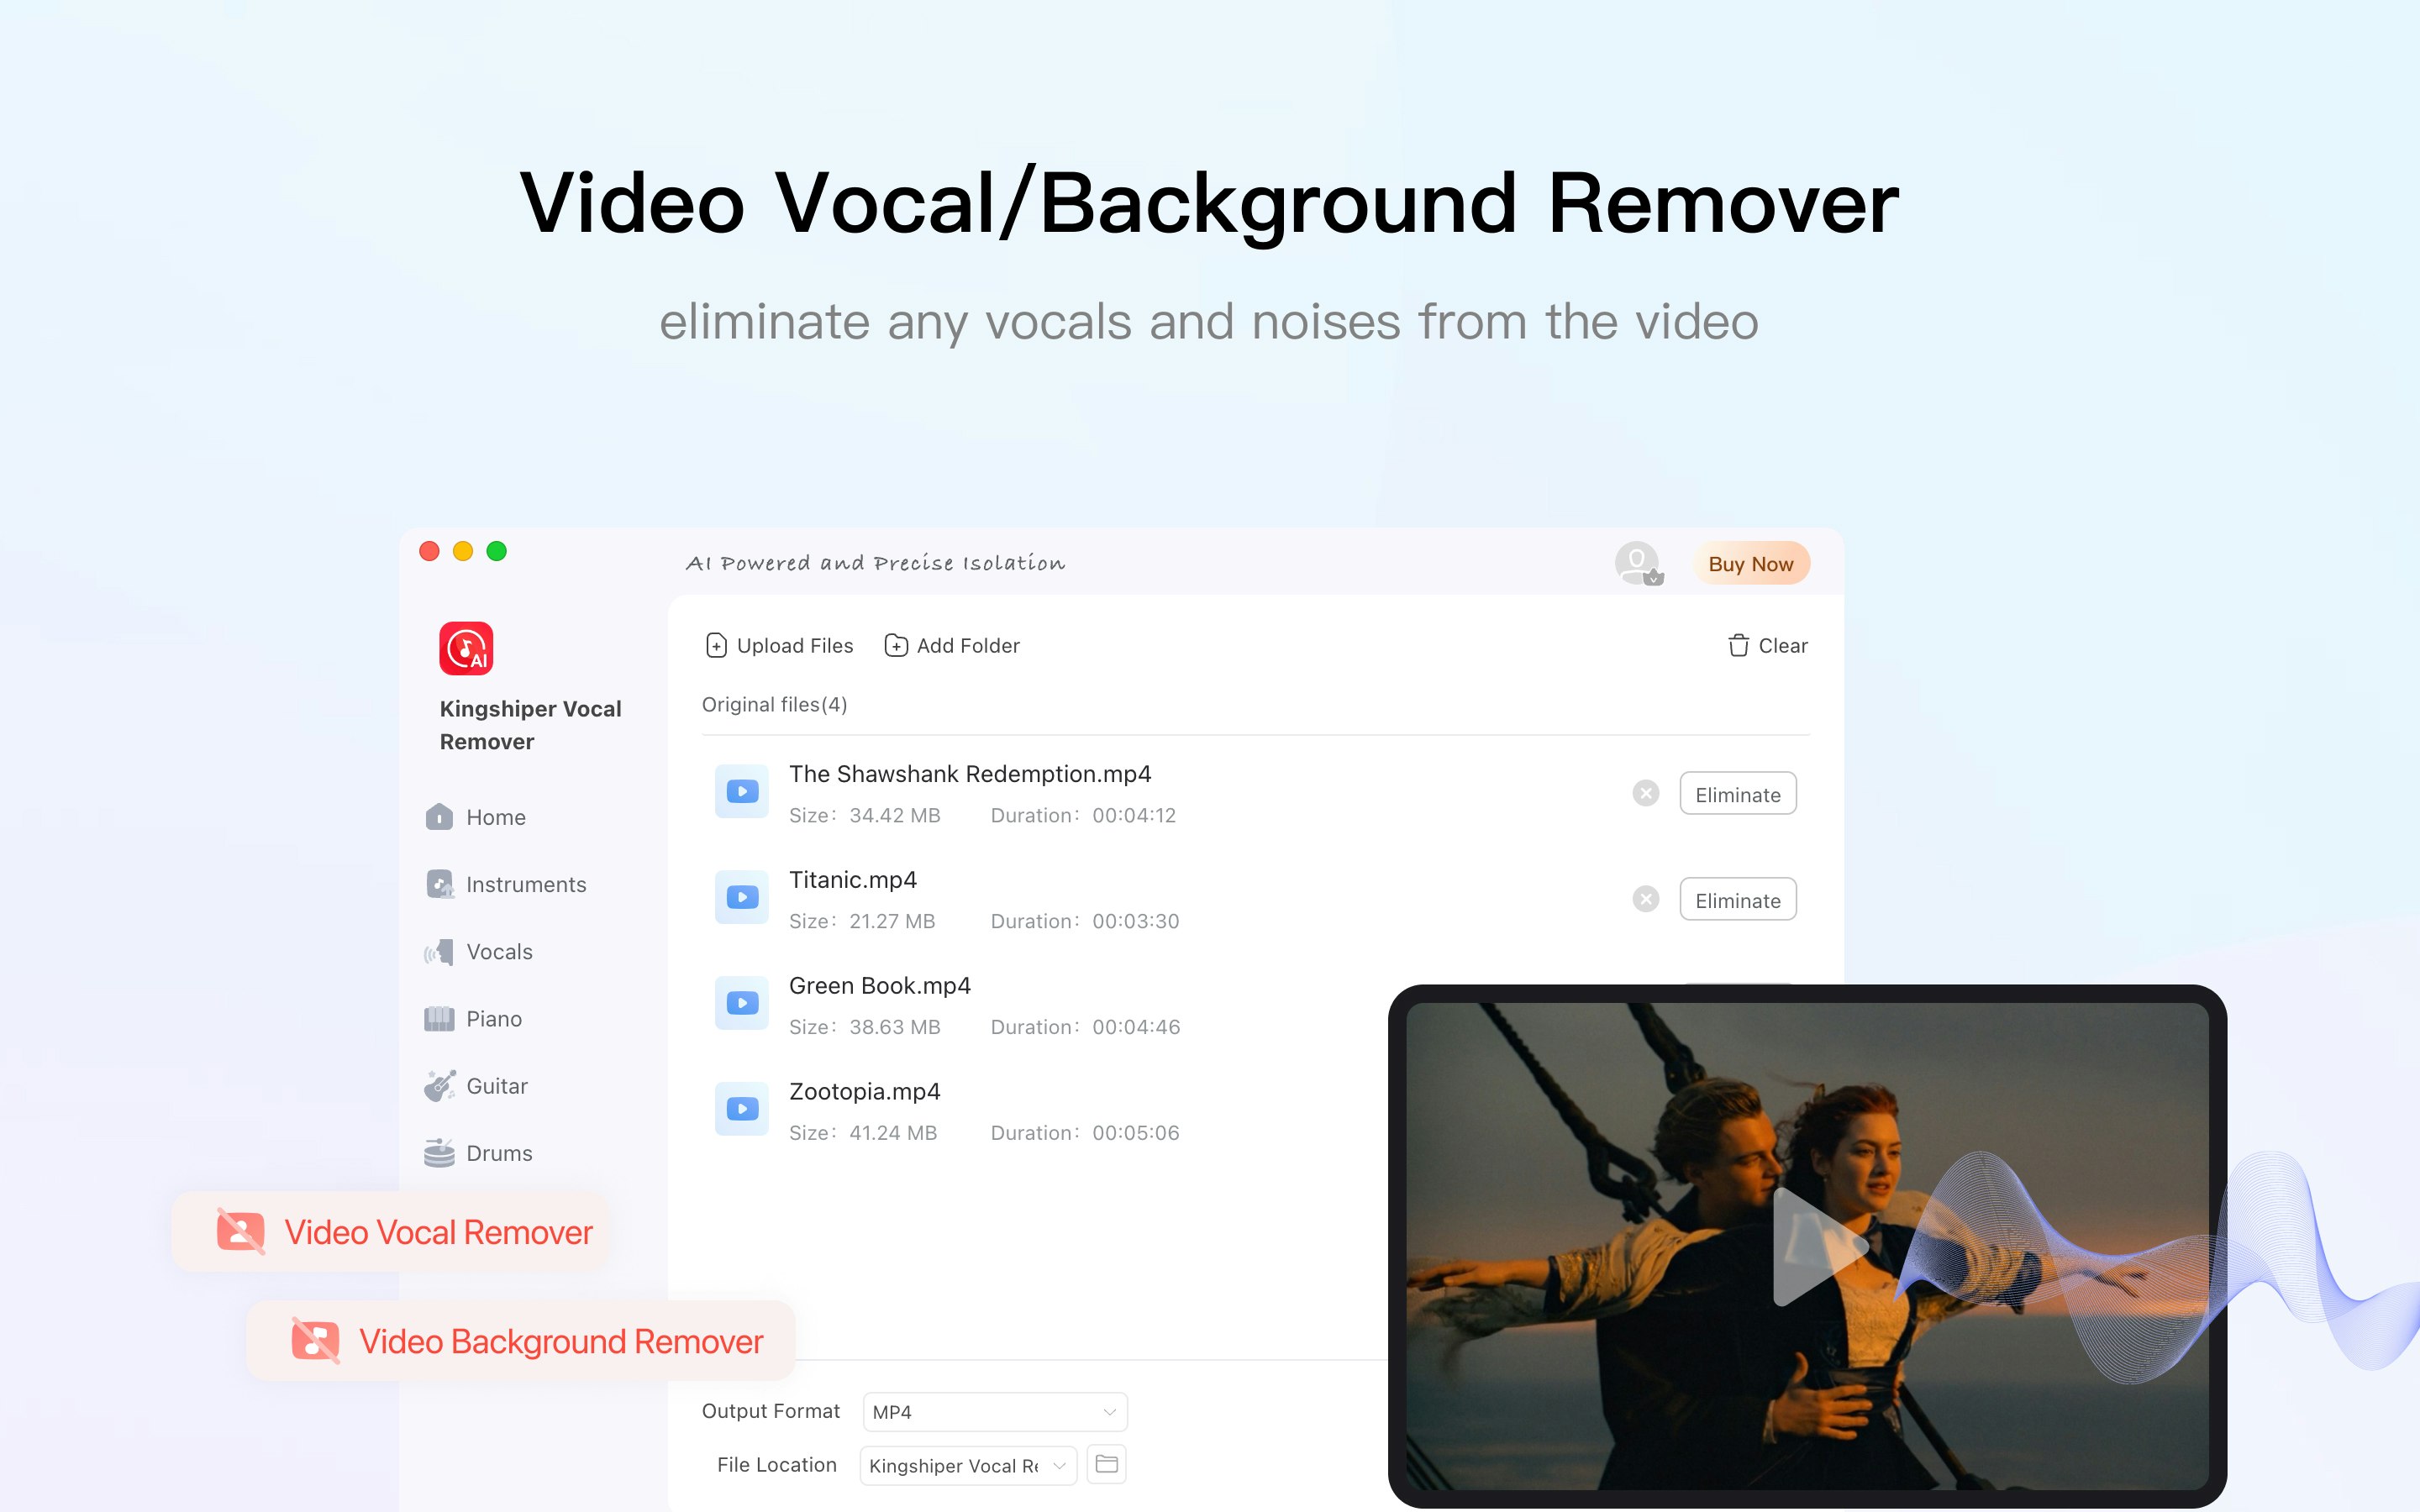Image resolution: width=2420 pixels, height=1512 pixels.
Task: Click the Video Vocal Remover icon
Action: pyautogui.click(x=241, y=1232)
